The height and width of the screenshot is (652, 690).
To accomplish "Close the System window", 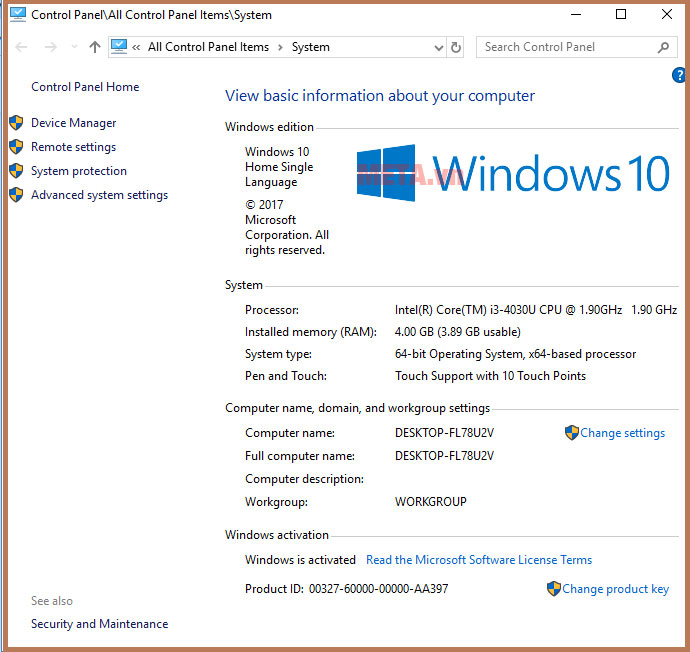I will click(x=666, y=15).
